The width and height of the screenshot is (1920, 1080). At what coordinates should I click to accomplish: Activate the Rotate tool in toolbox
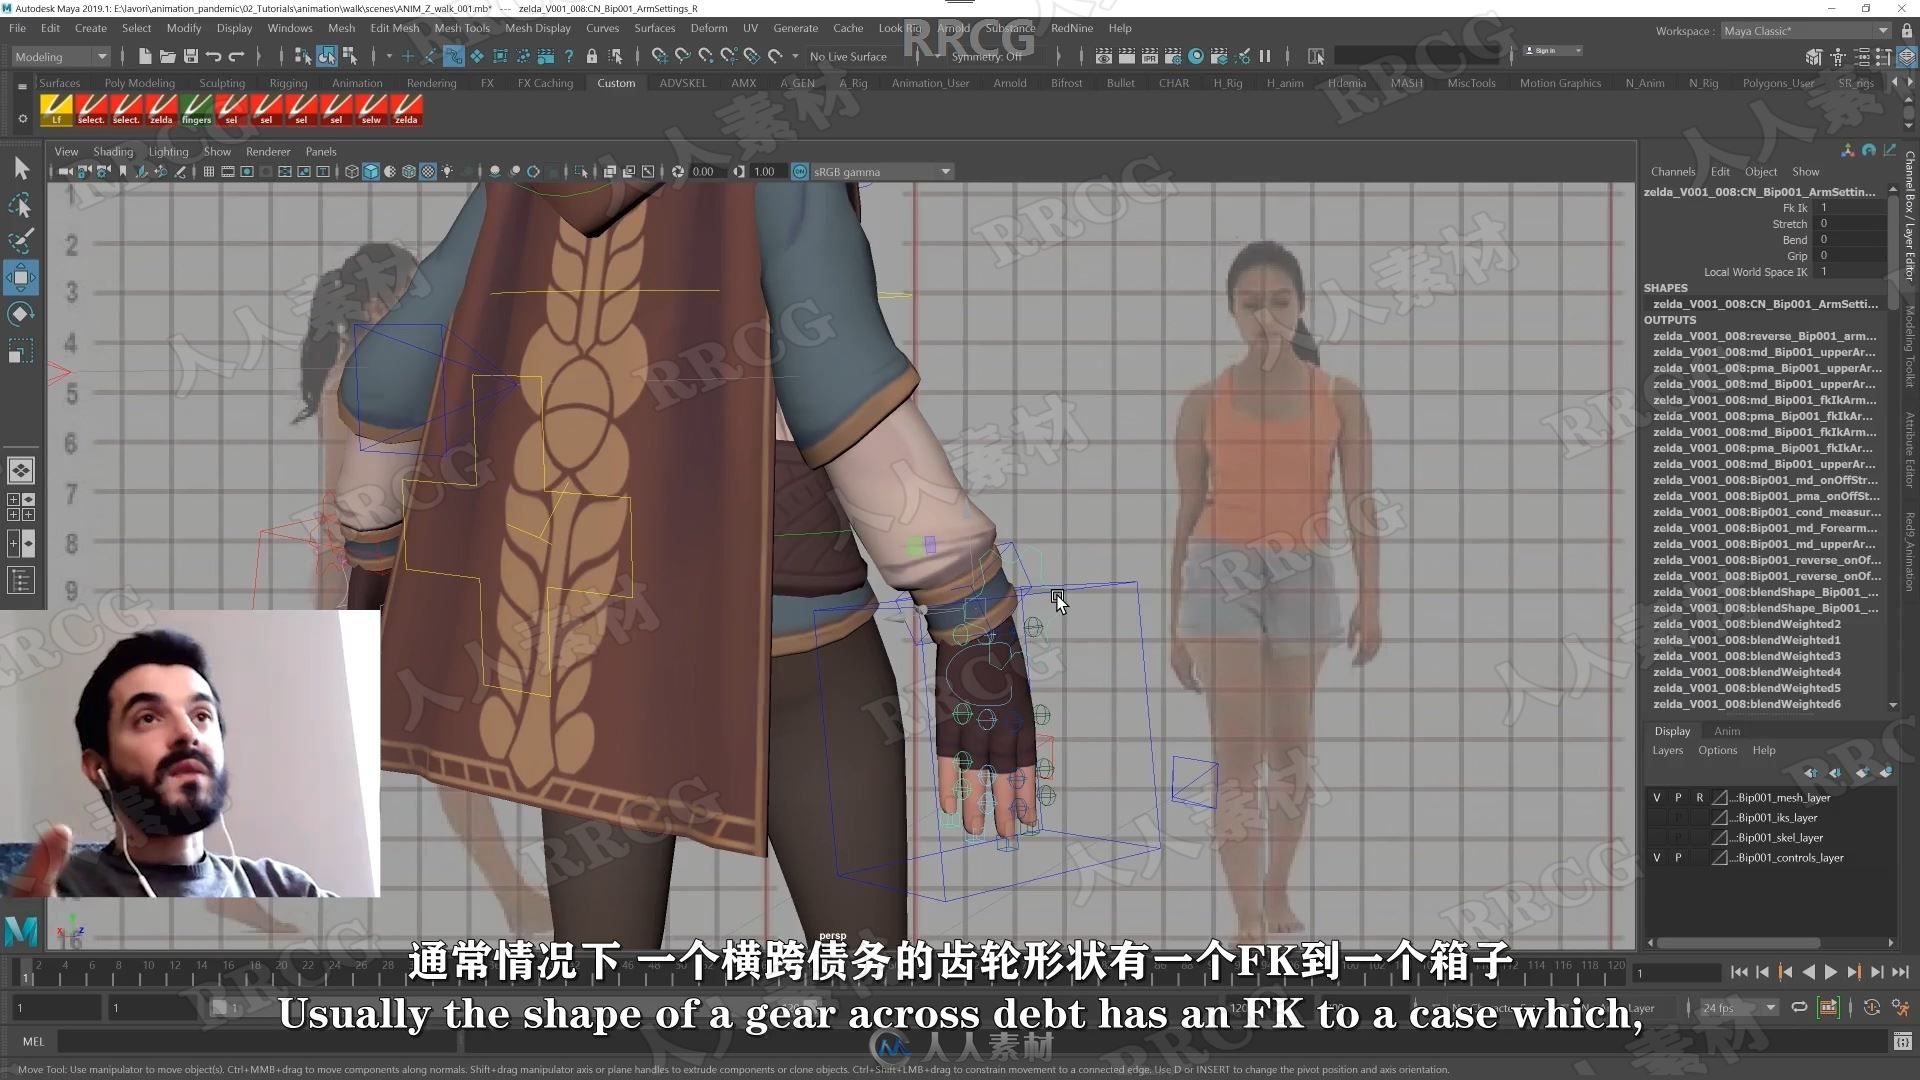(21, 314)
